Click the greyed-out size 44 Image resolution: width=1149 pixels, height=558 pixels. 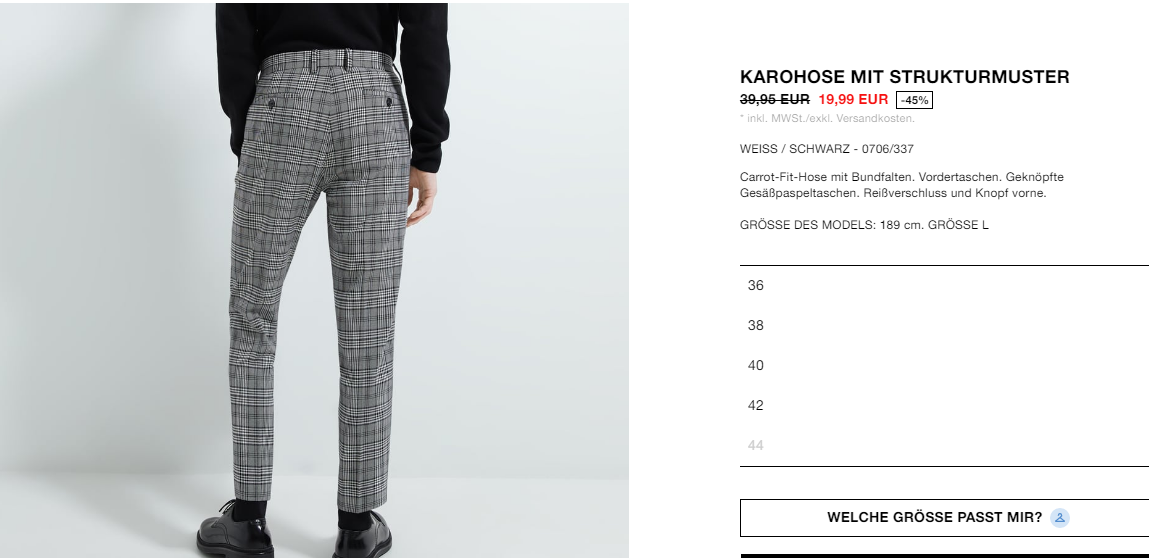(x=945, y=445)
